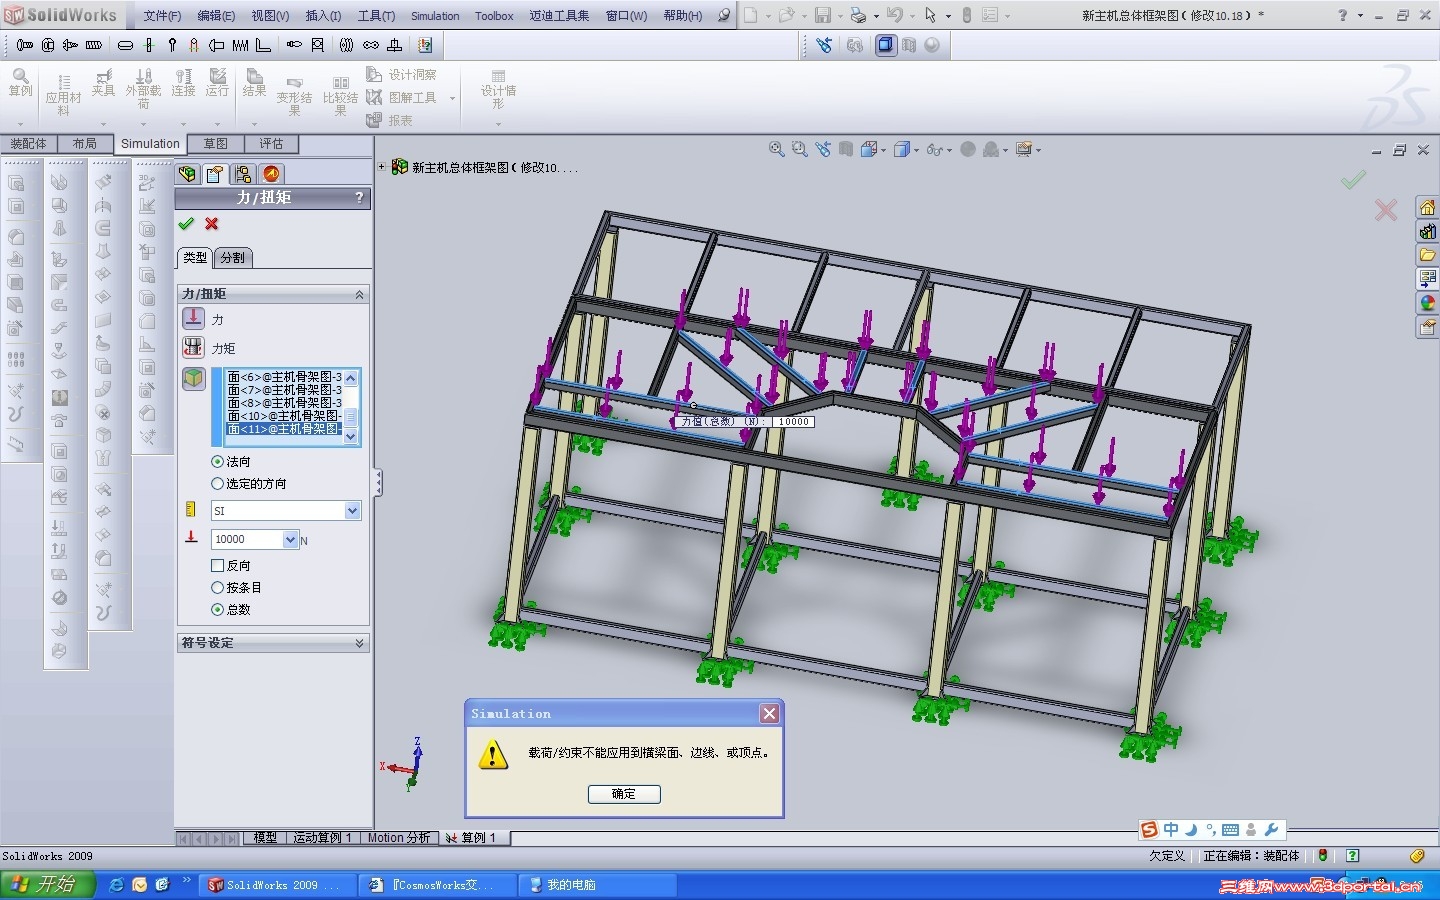1440x900 pixels.
Task: Select 面<11>@主机骨架图 in the face list
Action: pos(285,429)
